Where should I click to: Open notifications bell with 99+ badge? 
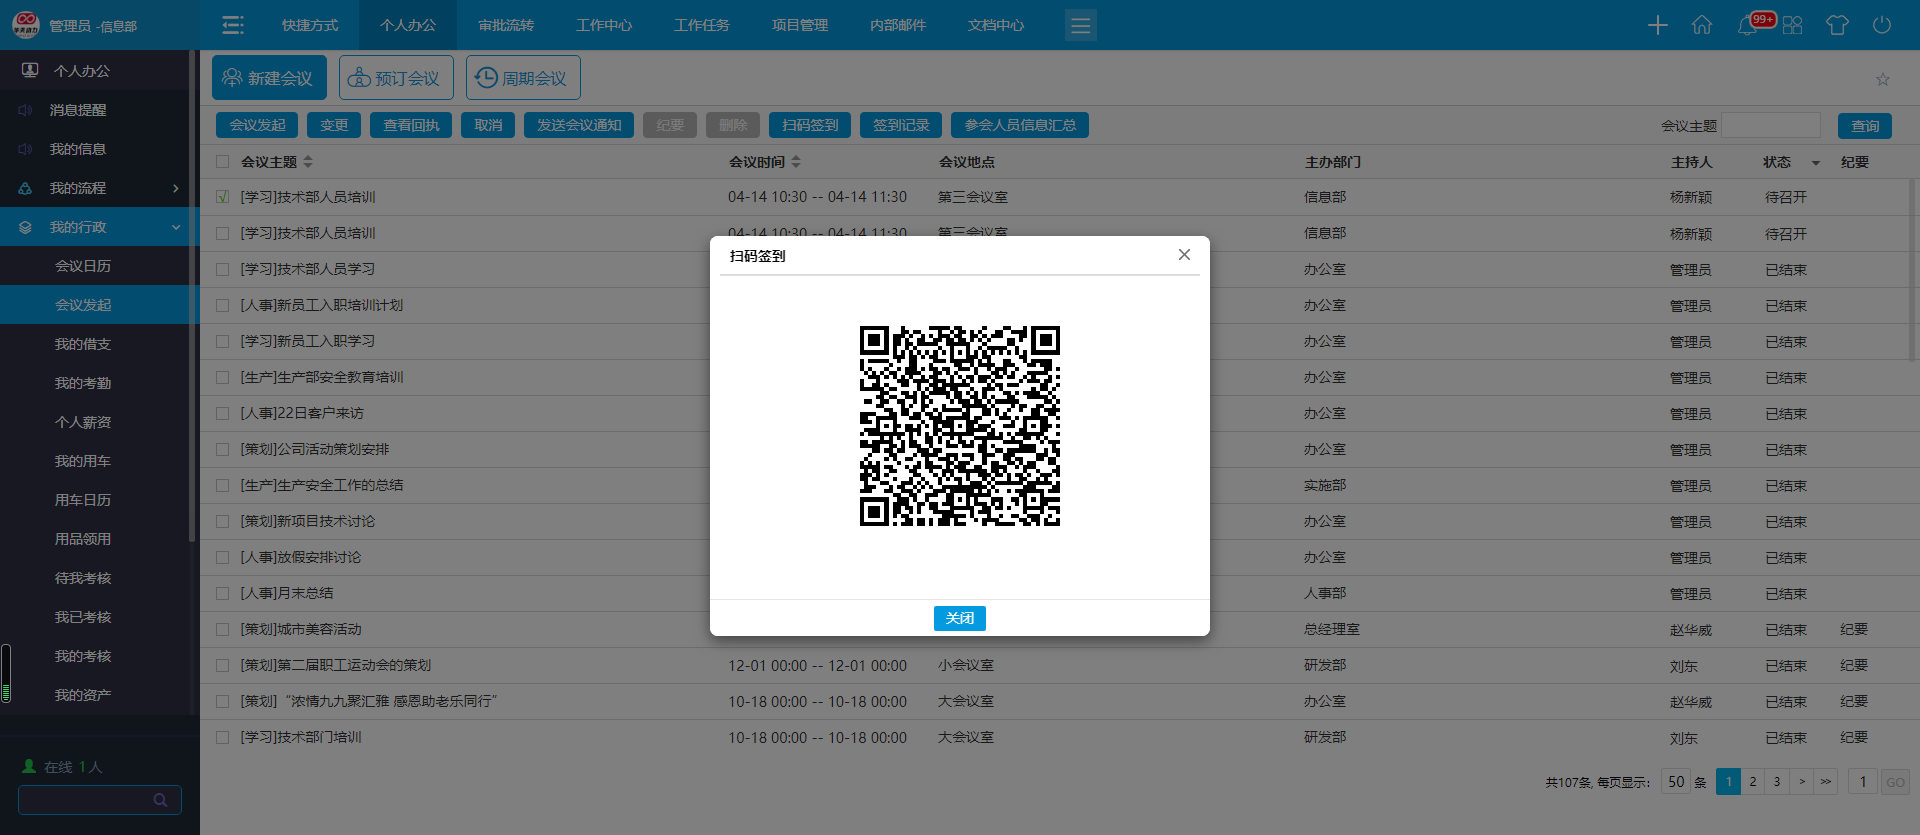tap(1749, 25)
